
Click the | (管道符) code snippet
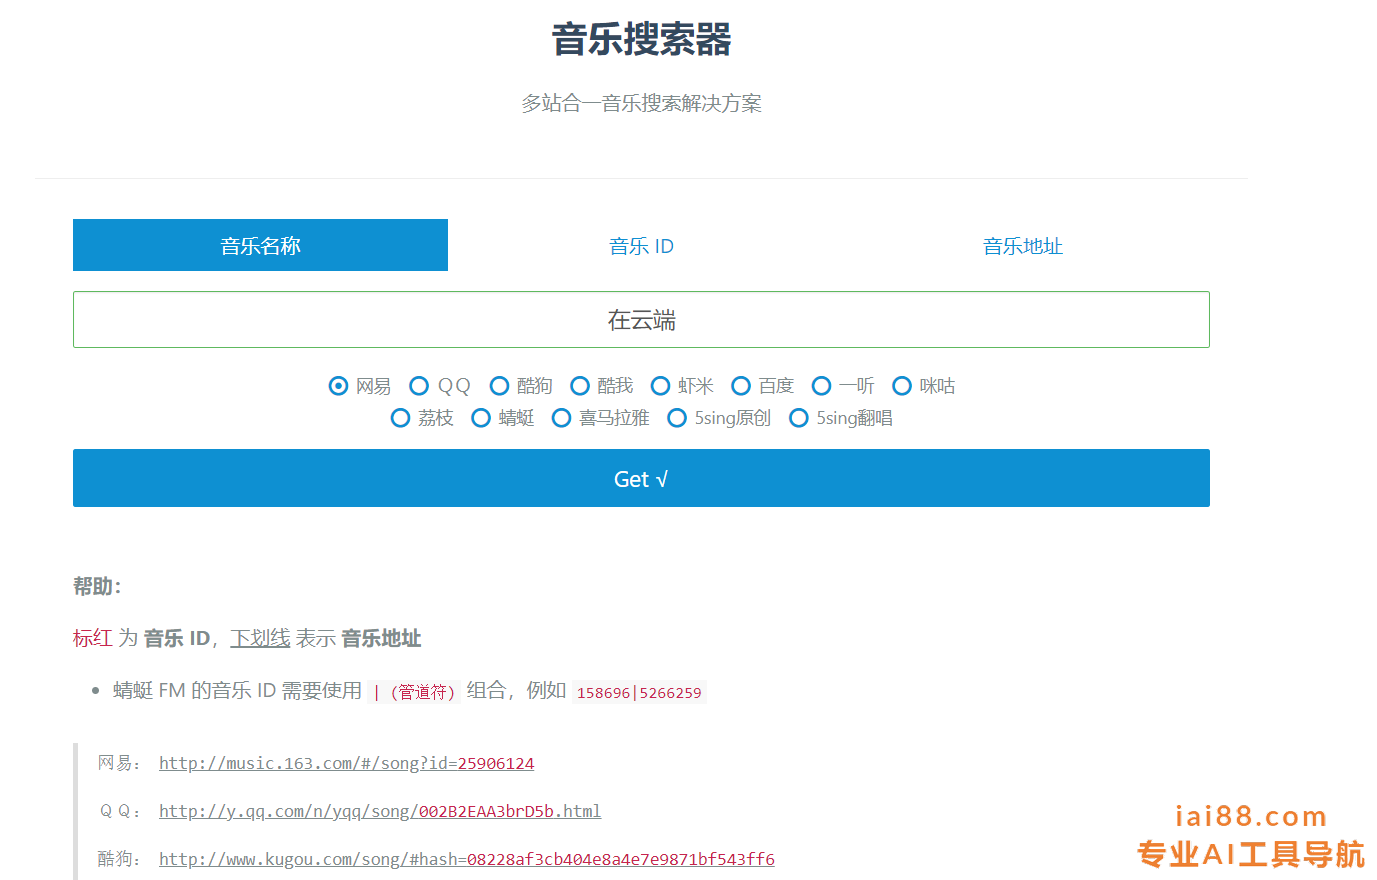click(x=414, y=692)
